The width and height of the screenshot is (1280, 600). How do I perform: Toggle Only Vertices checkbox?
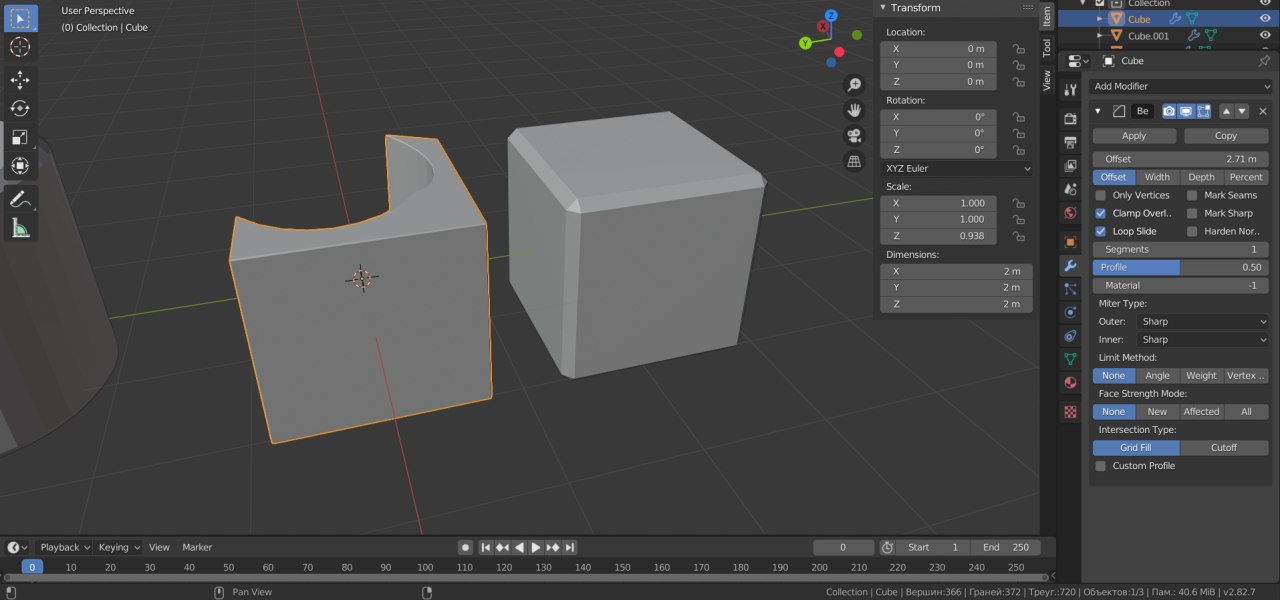tap(1101, 195)
